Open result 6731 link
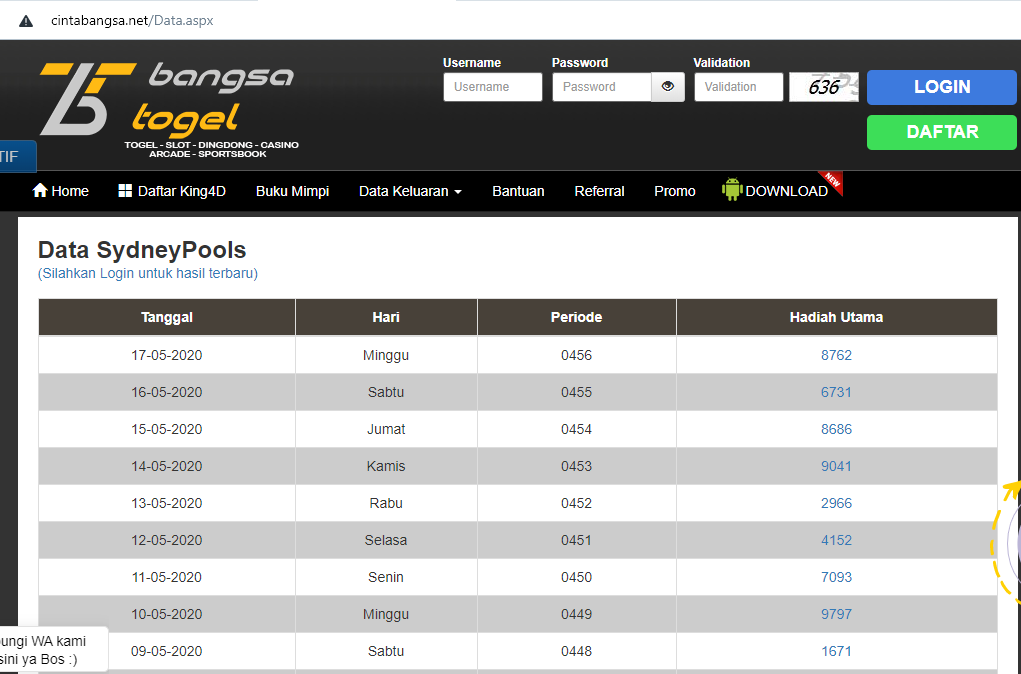The height and width of the screenshot is (674, 1021). click(836, 392)
